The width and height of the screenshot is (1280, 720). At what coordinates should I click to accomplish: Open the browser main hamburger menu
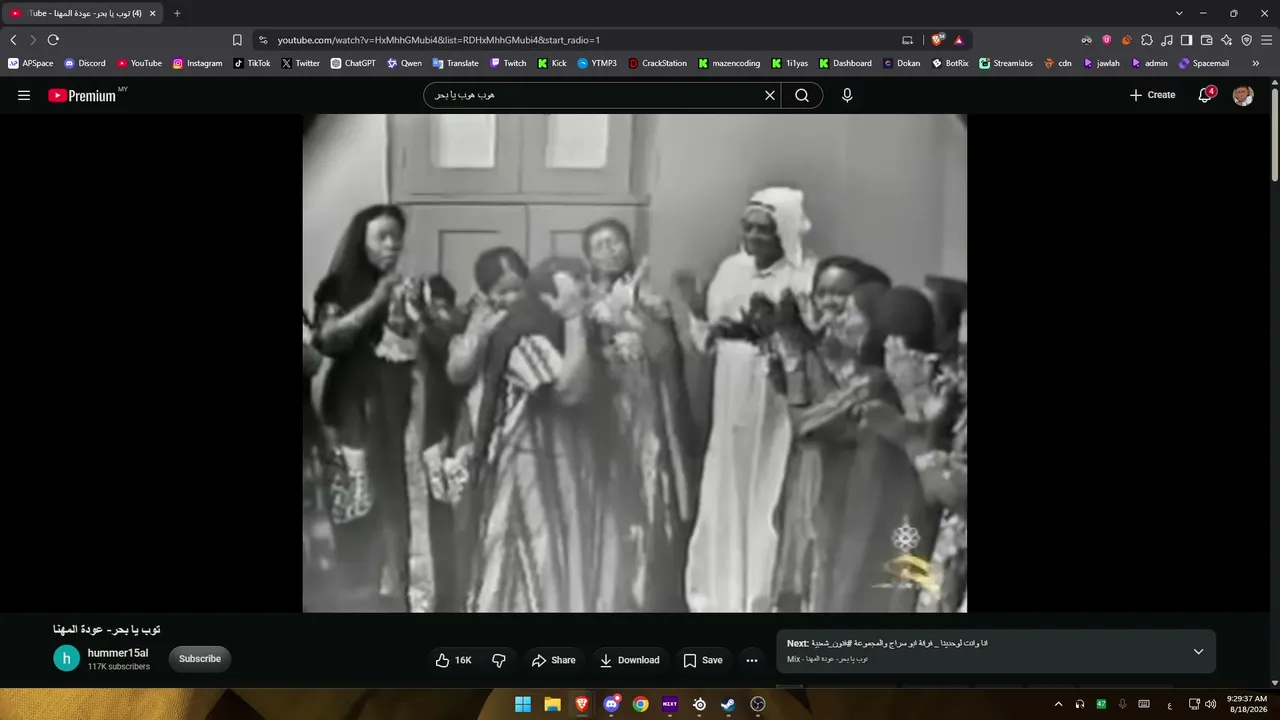click(x=1266, y=40)
